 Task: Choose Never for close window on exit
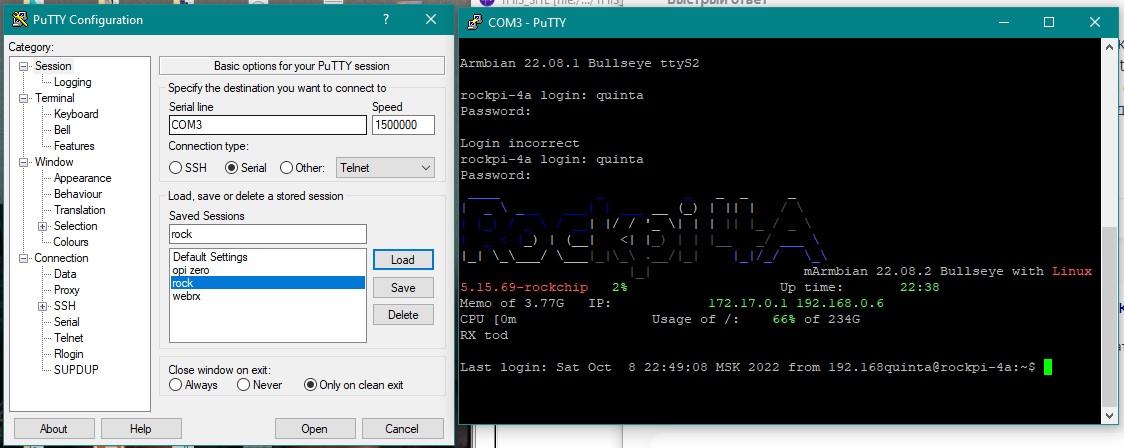(x=244, y=385)
